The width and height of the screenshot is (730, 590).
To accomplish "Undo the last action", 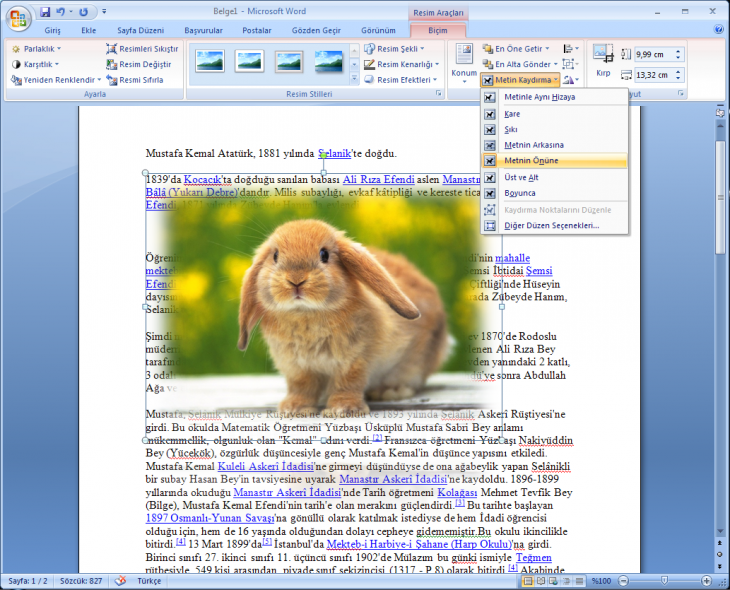I will (x=61, y=12).
